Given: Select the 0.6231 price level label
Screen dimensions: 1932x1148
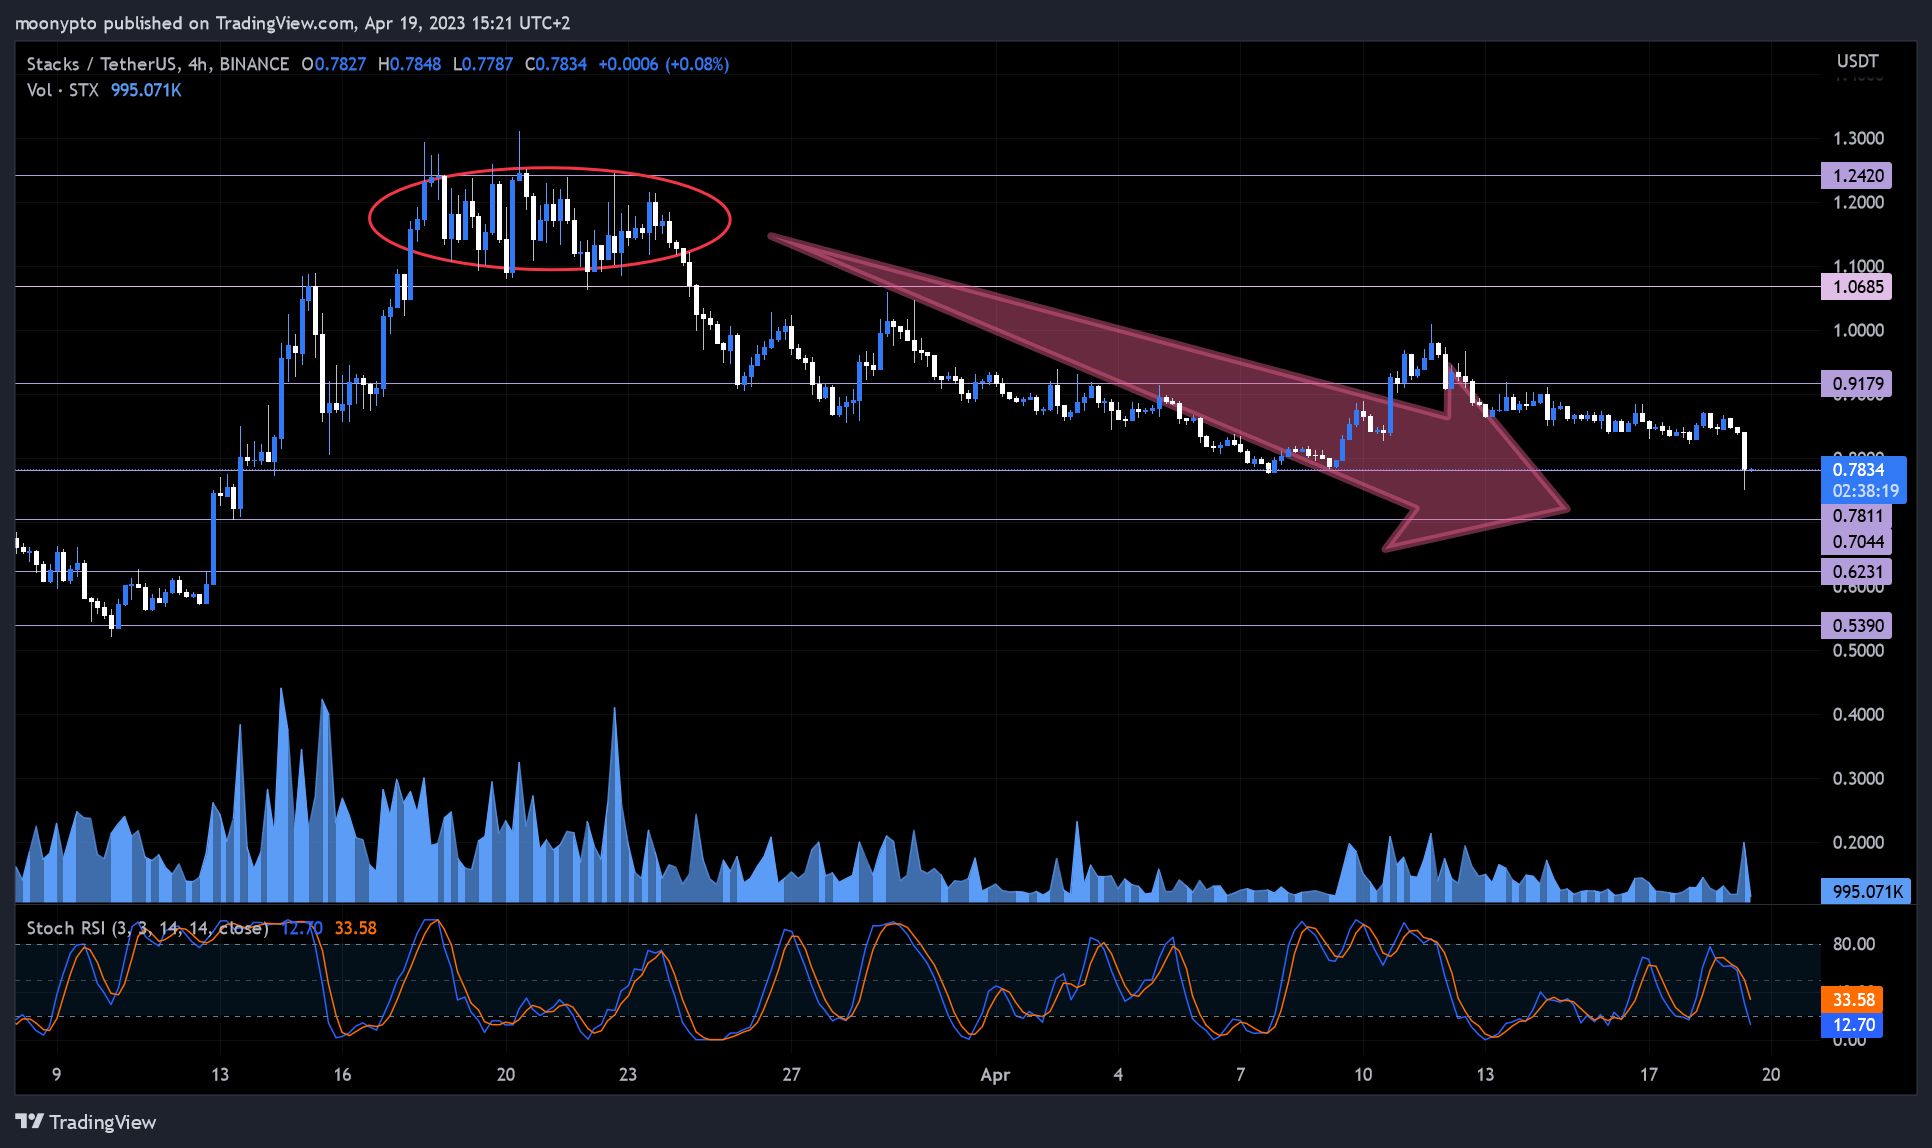Looking at the screenshot, I should click(x=1858, y=572).
